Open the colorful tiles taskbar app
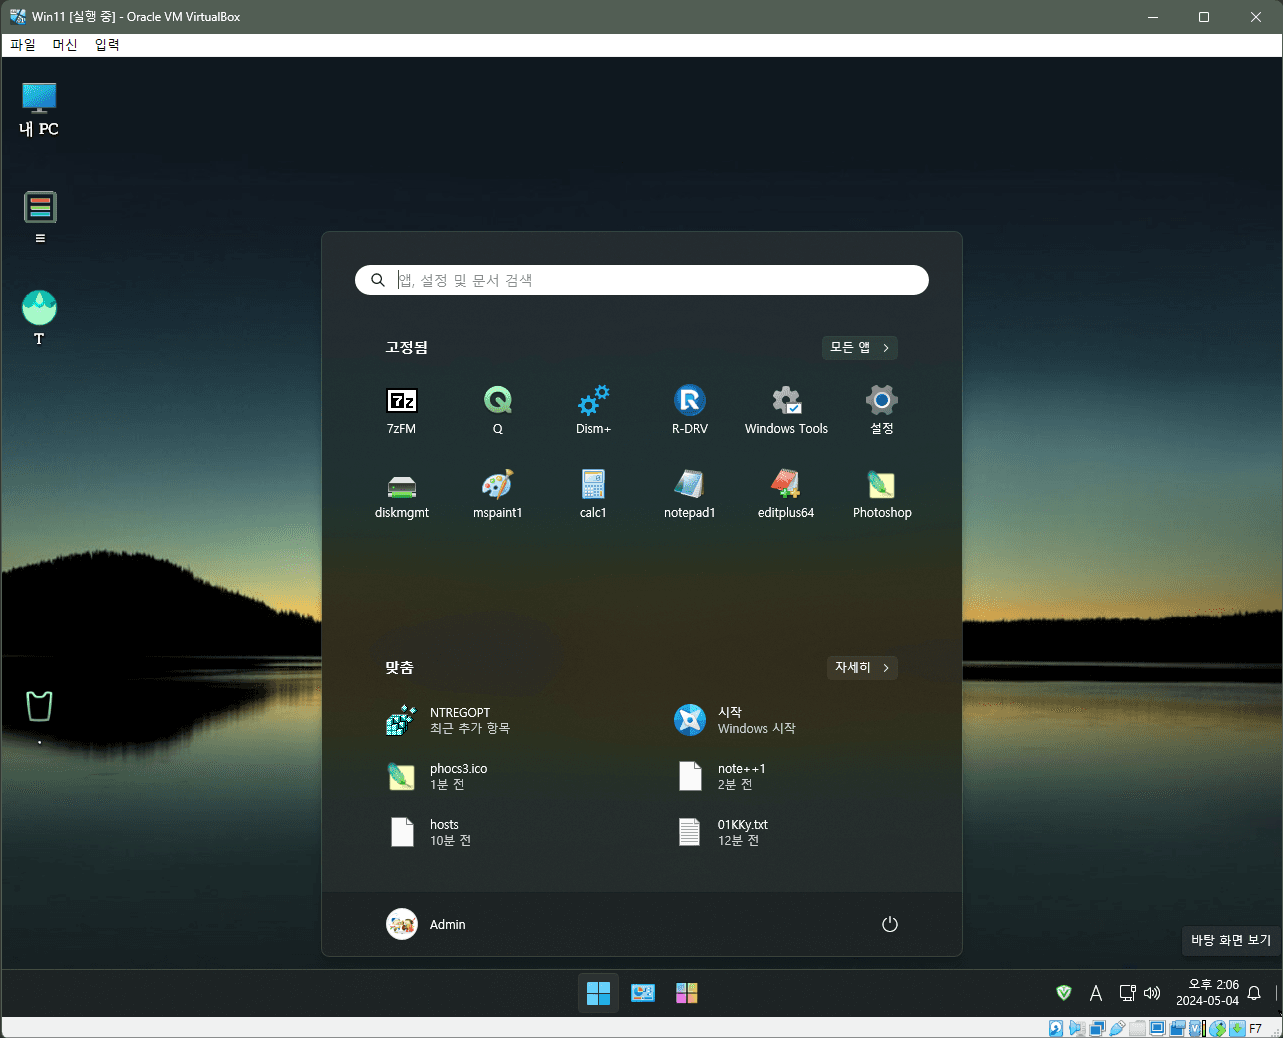The image size is (1283, 1038). tap(686, 993)
